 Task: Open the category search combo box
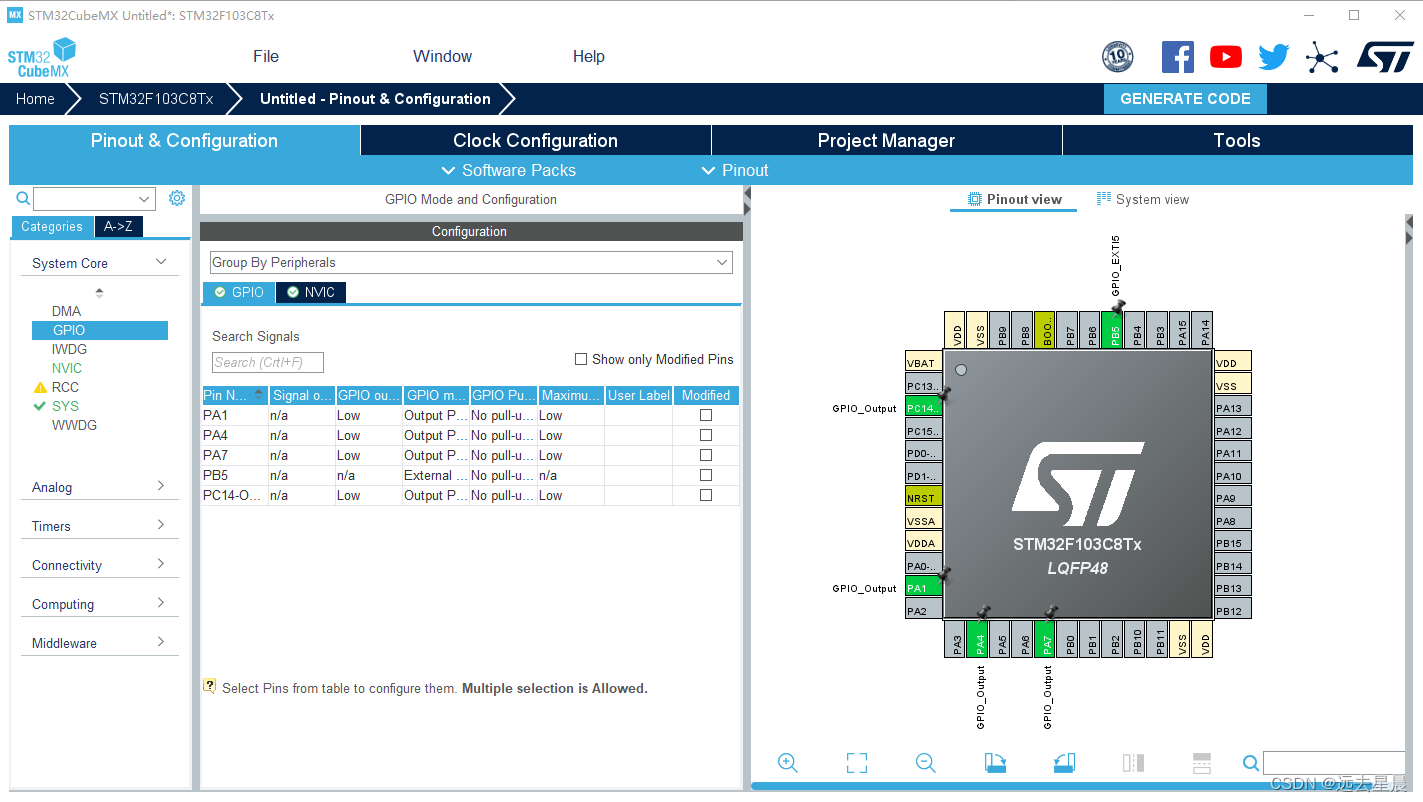(94, 198)
